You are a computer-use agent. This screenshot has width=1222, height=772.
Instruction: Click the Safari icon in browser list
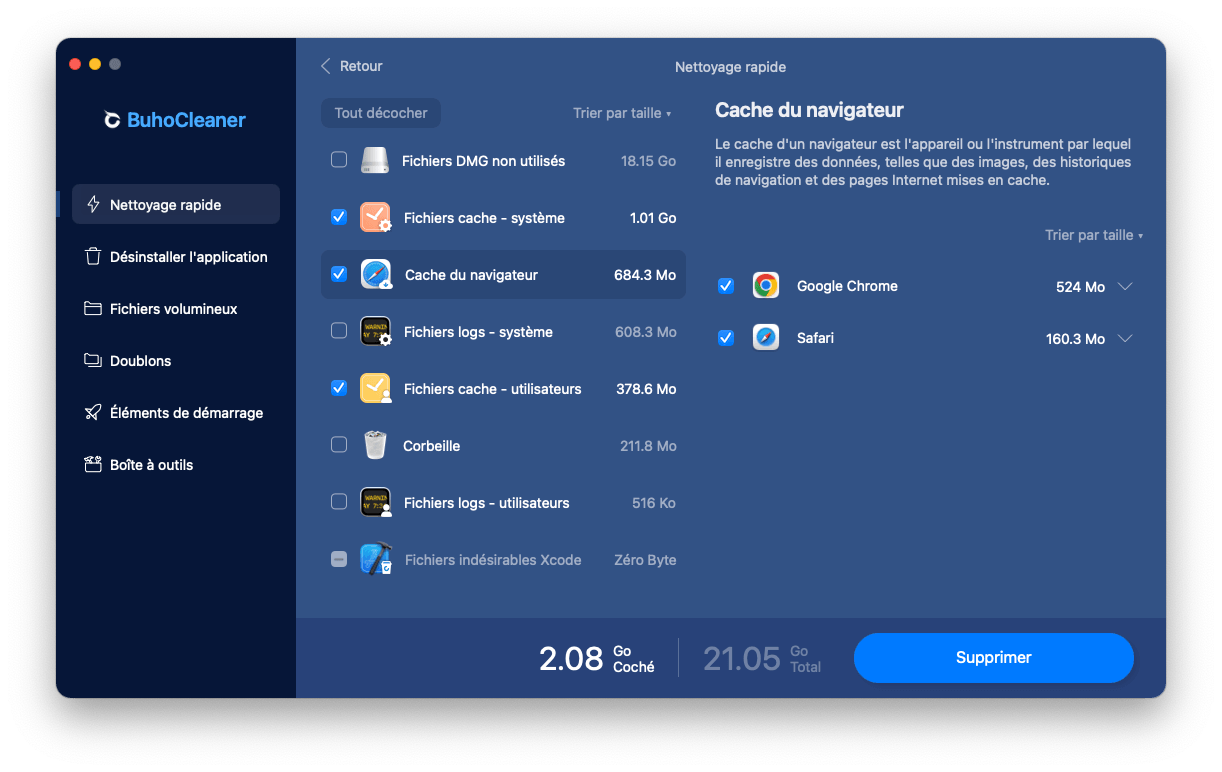click(x=766, y=338)
